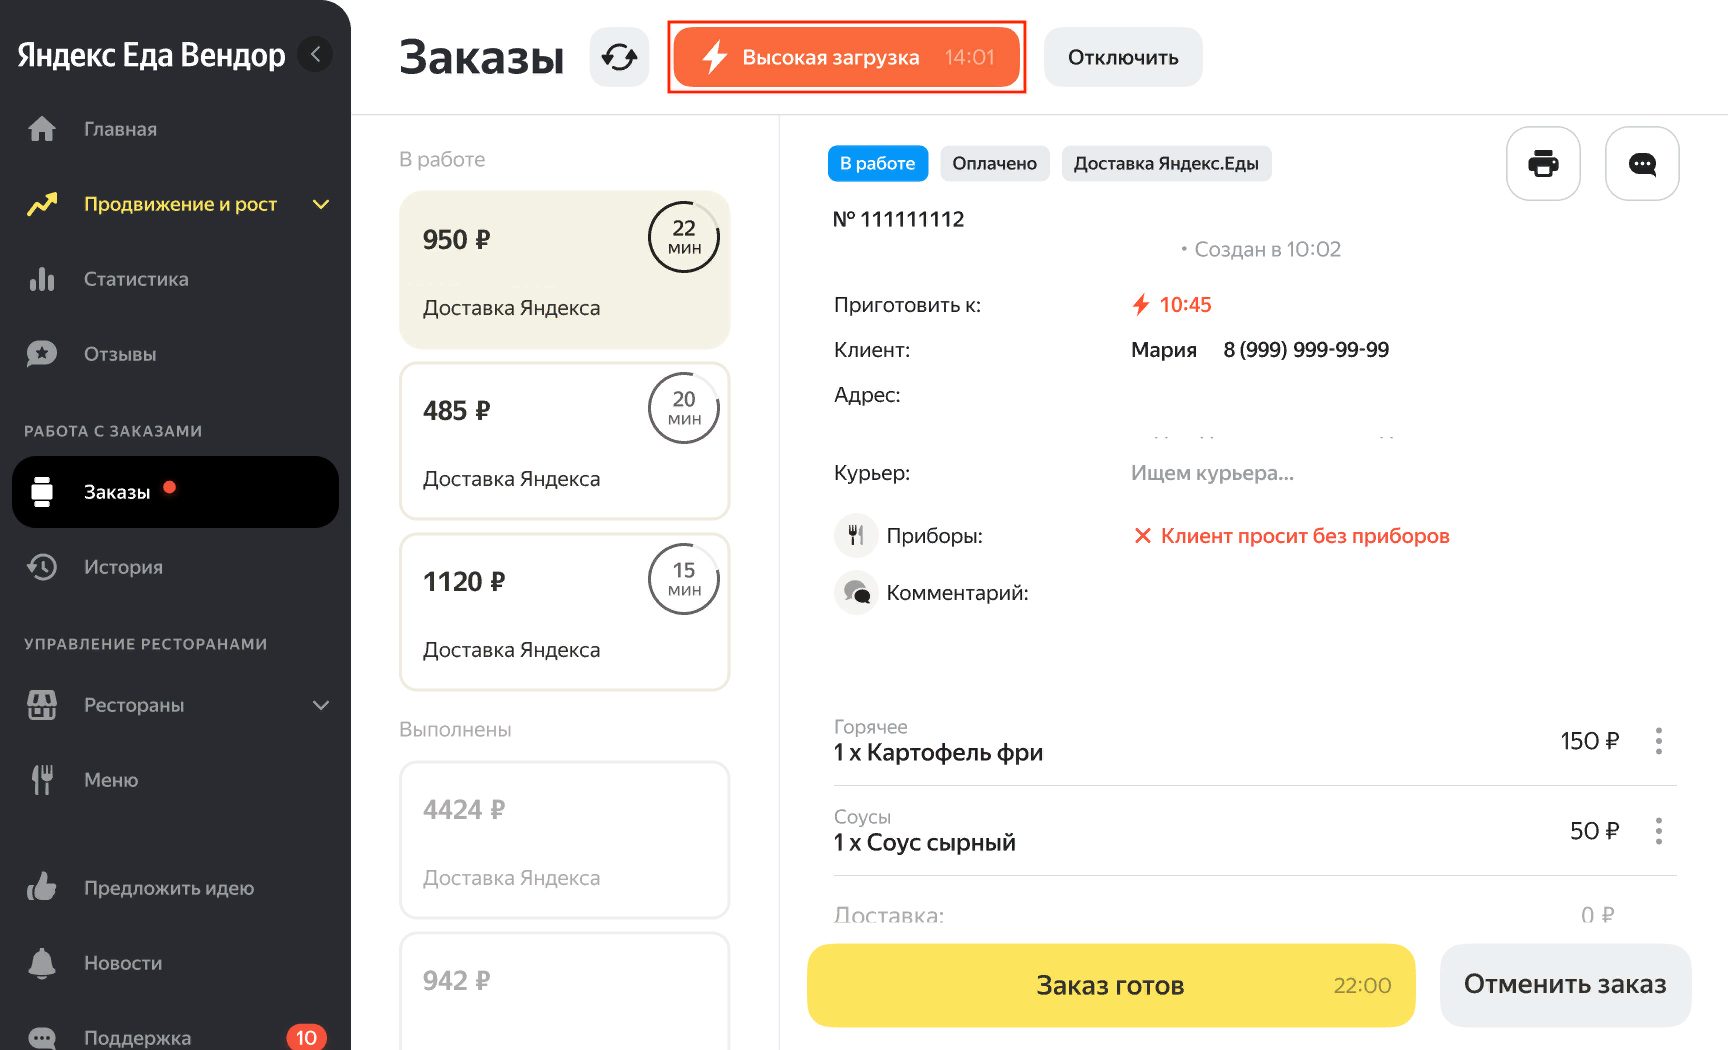
Task: Click the print order icon
Action: (x=1543, y=163)
